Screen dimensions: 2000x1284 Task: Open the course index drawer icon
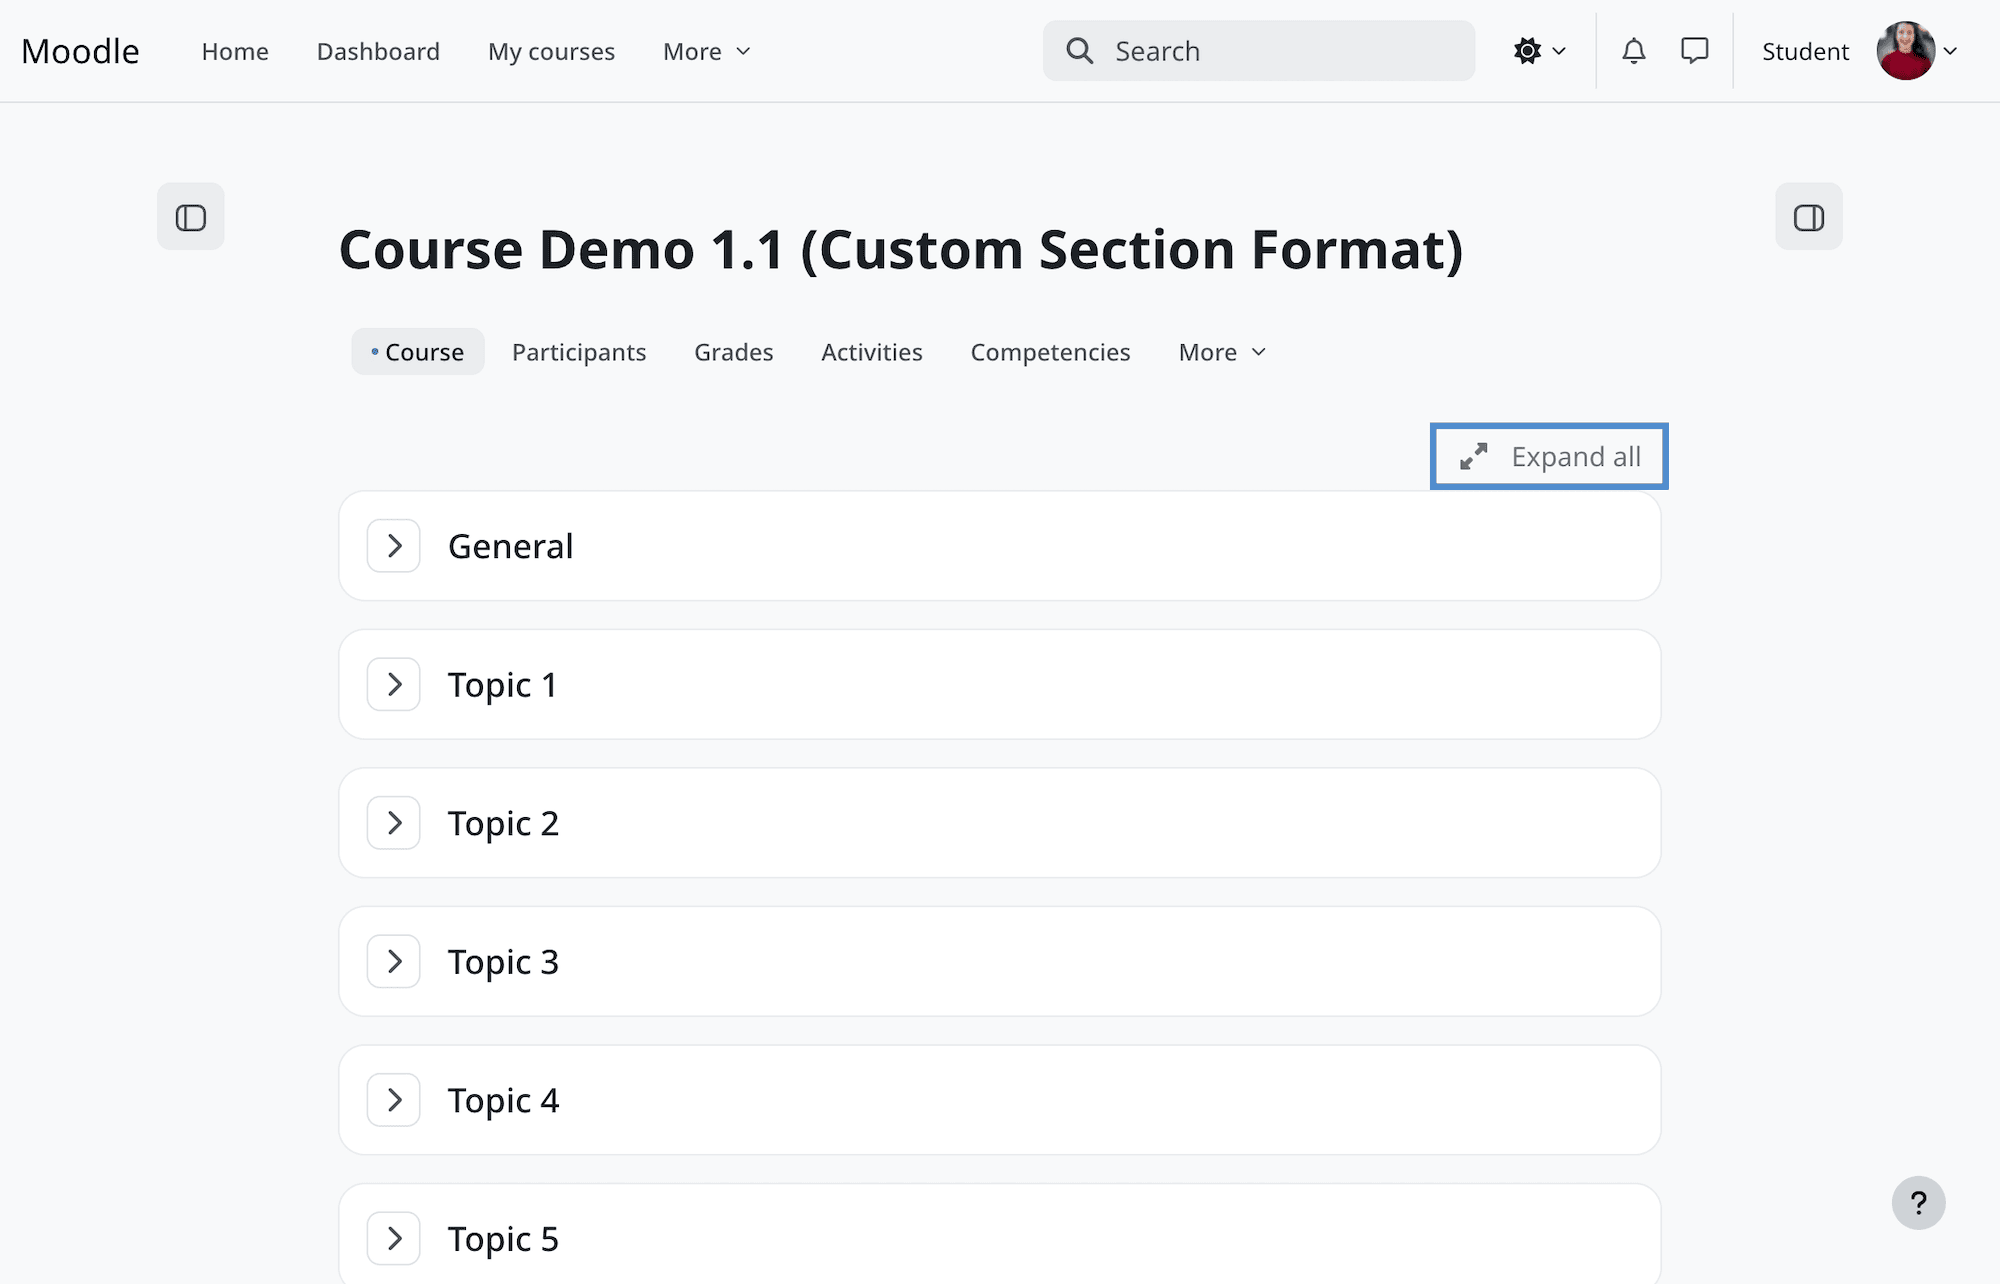(191, 217)
